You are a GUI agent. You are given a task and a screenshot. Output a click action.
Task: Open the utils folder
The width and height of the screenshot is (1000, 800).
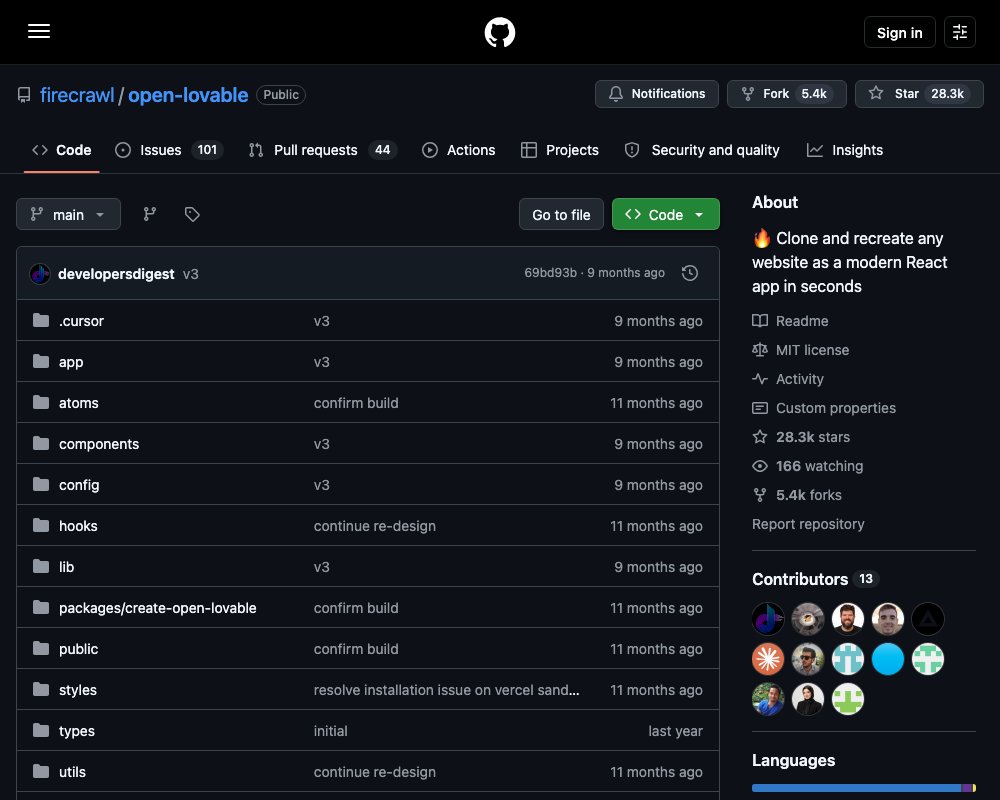(x=72, y=772)
